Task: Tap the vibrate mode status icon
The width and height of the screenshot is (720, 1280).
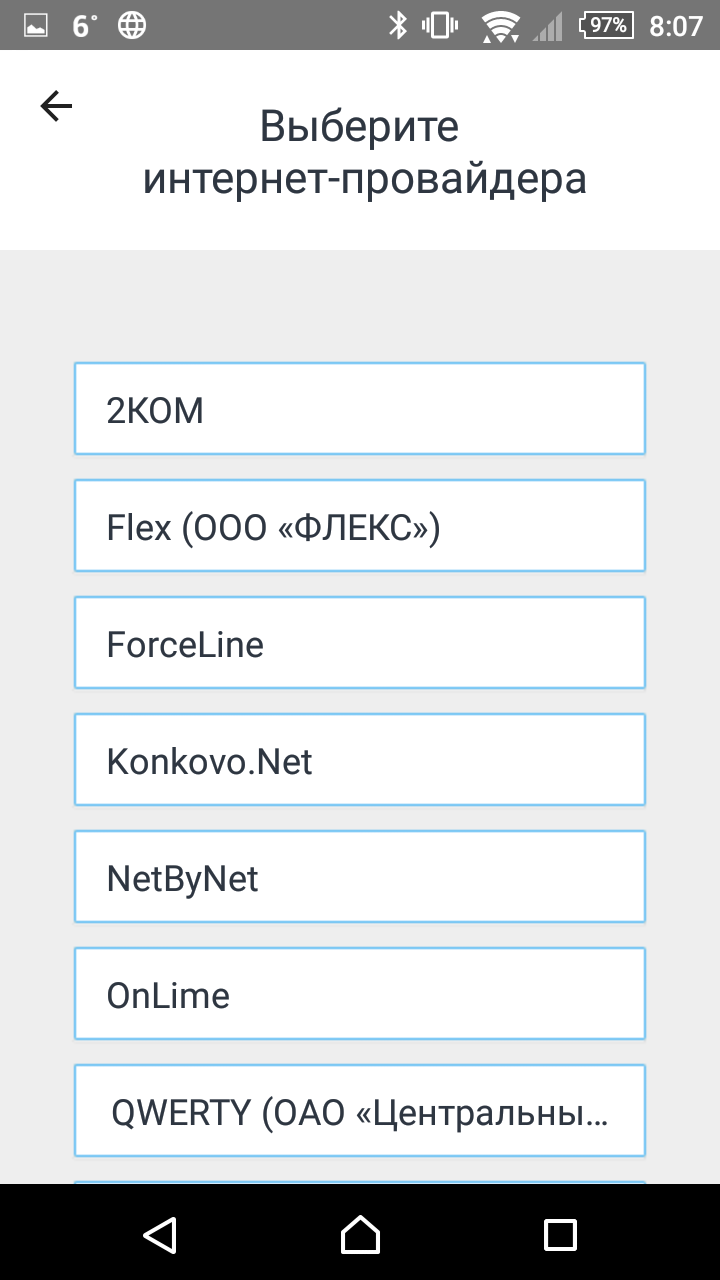Action: tap(440, 25)
